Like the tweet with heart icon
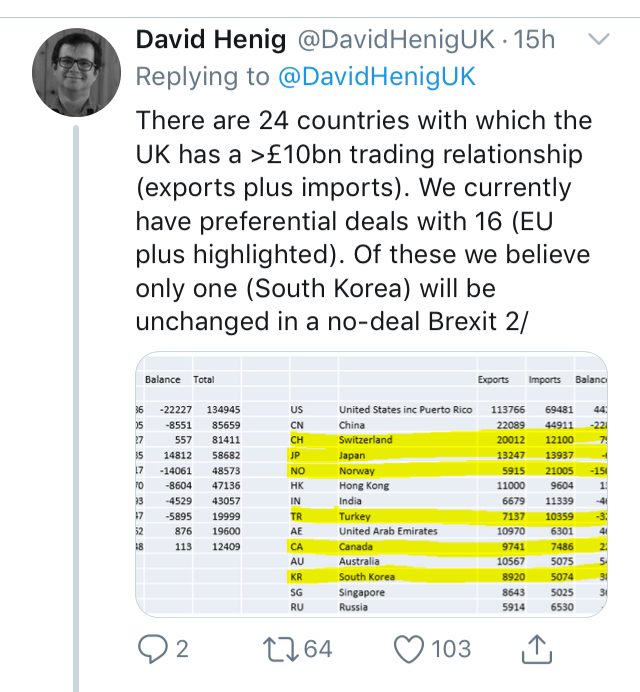The image size is (640, 692). (x=408, y=649)
